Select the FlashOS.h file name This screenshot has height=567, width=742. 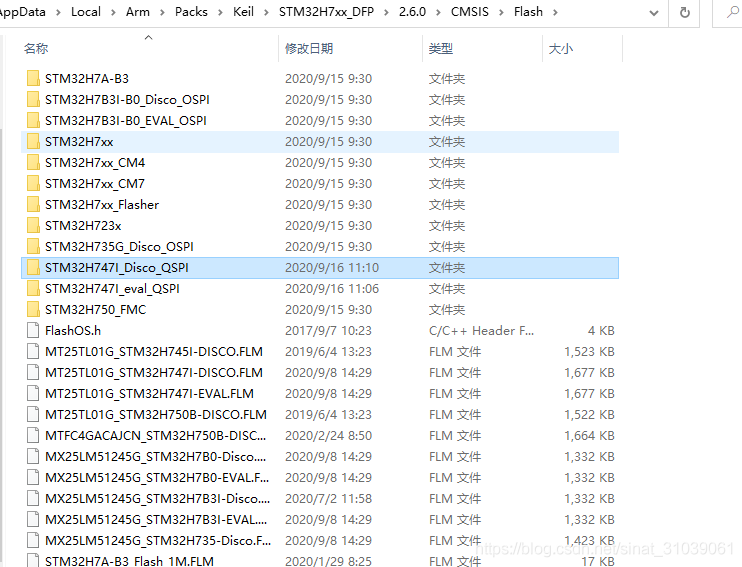click(73, 330)
